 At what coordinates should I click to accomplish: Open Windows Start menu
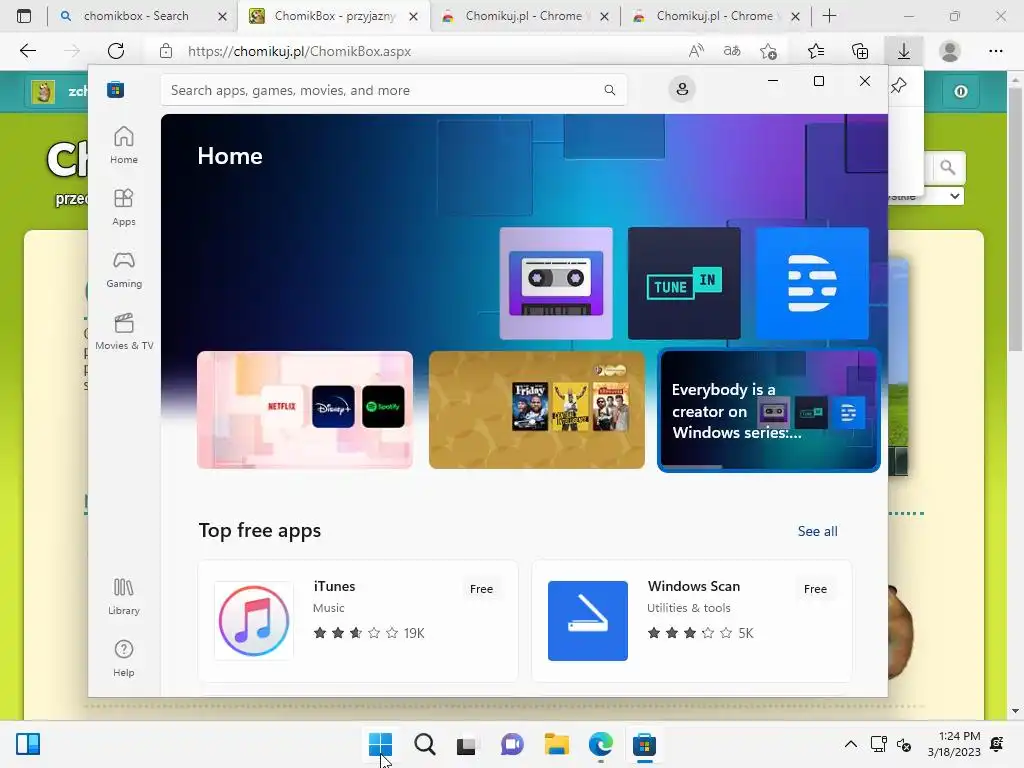coord(380,744)
